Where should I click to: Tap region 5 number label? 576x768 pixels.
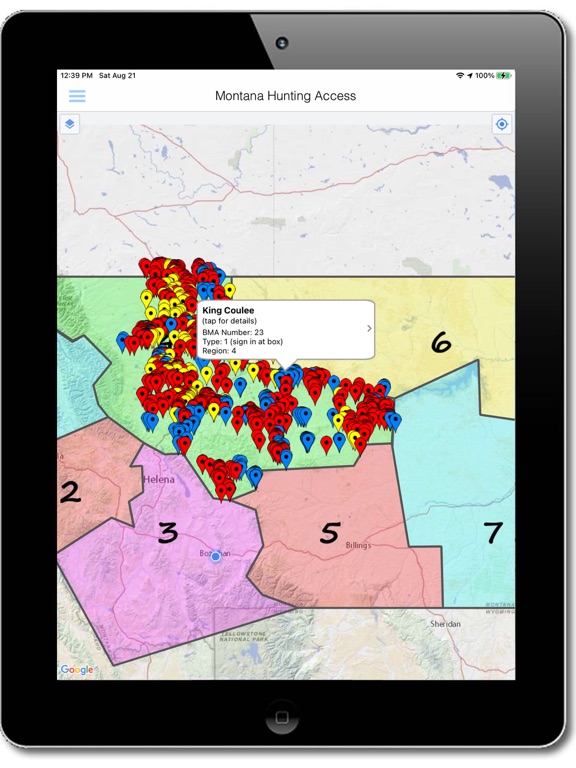click(330, 532)
